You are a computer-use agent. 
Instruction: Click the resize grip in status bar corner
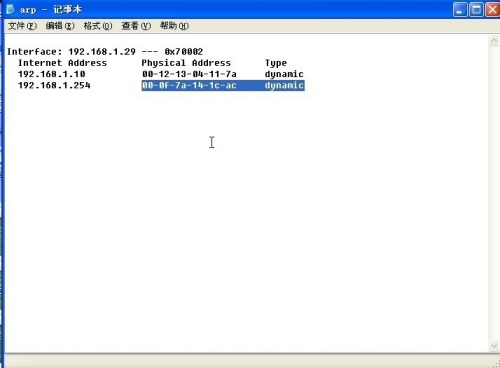tap(496, 364)
